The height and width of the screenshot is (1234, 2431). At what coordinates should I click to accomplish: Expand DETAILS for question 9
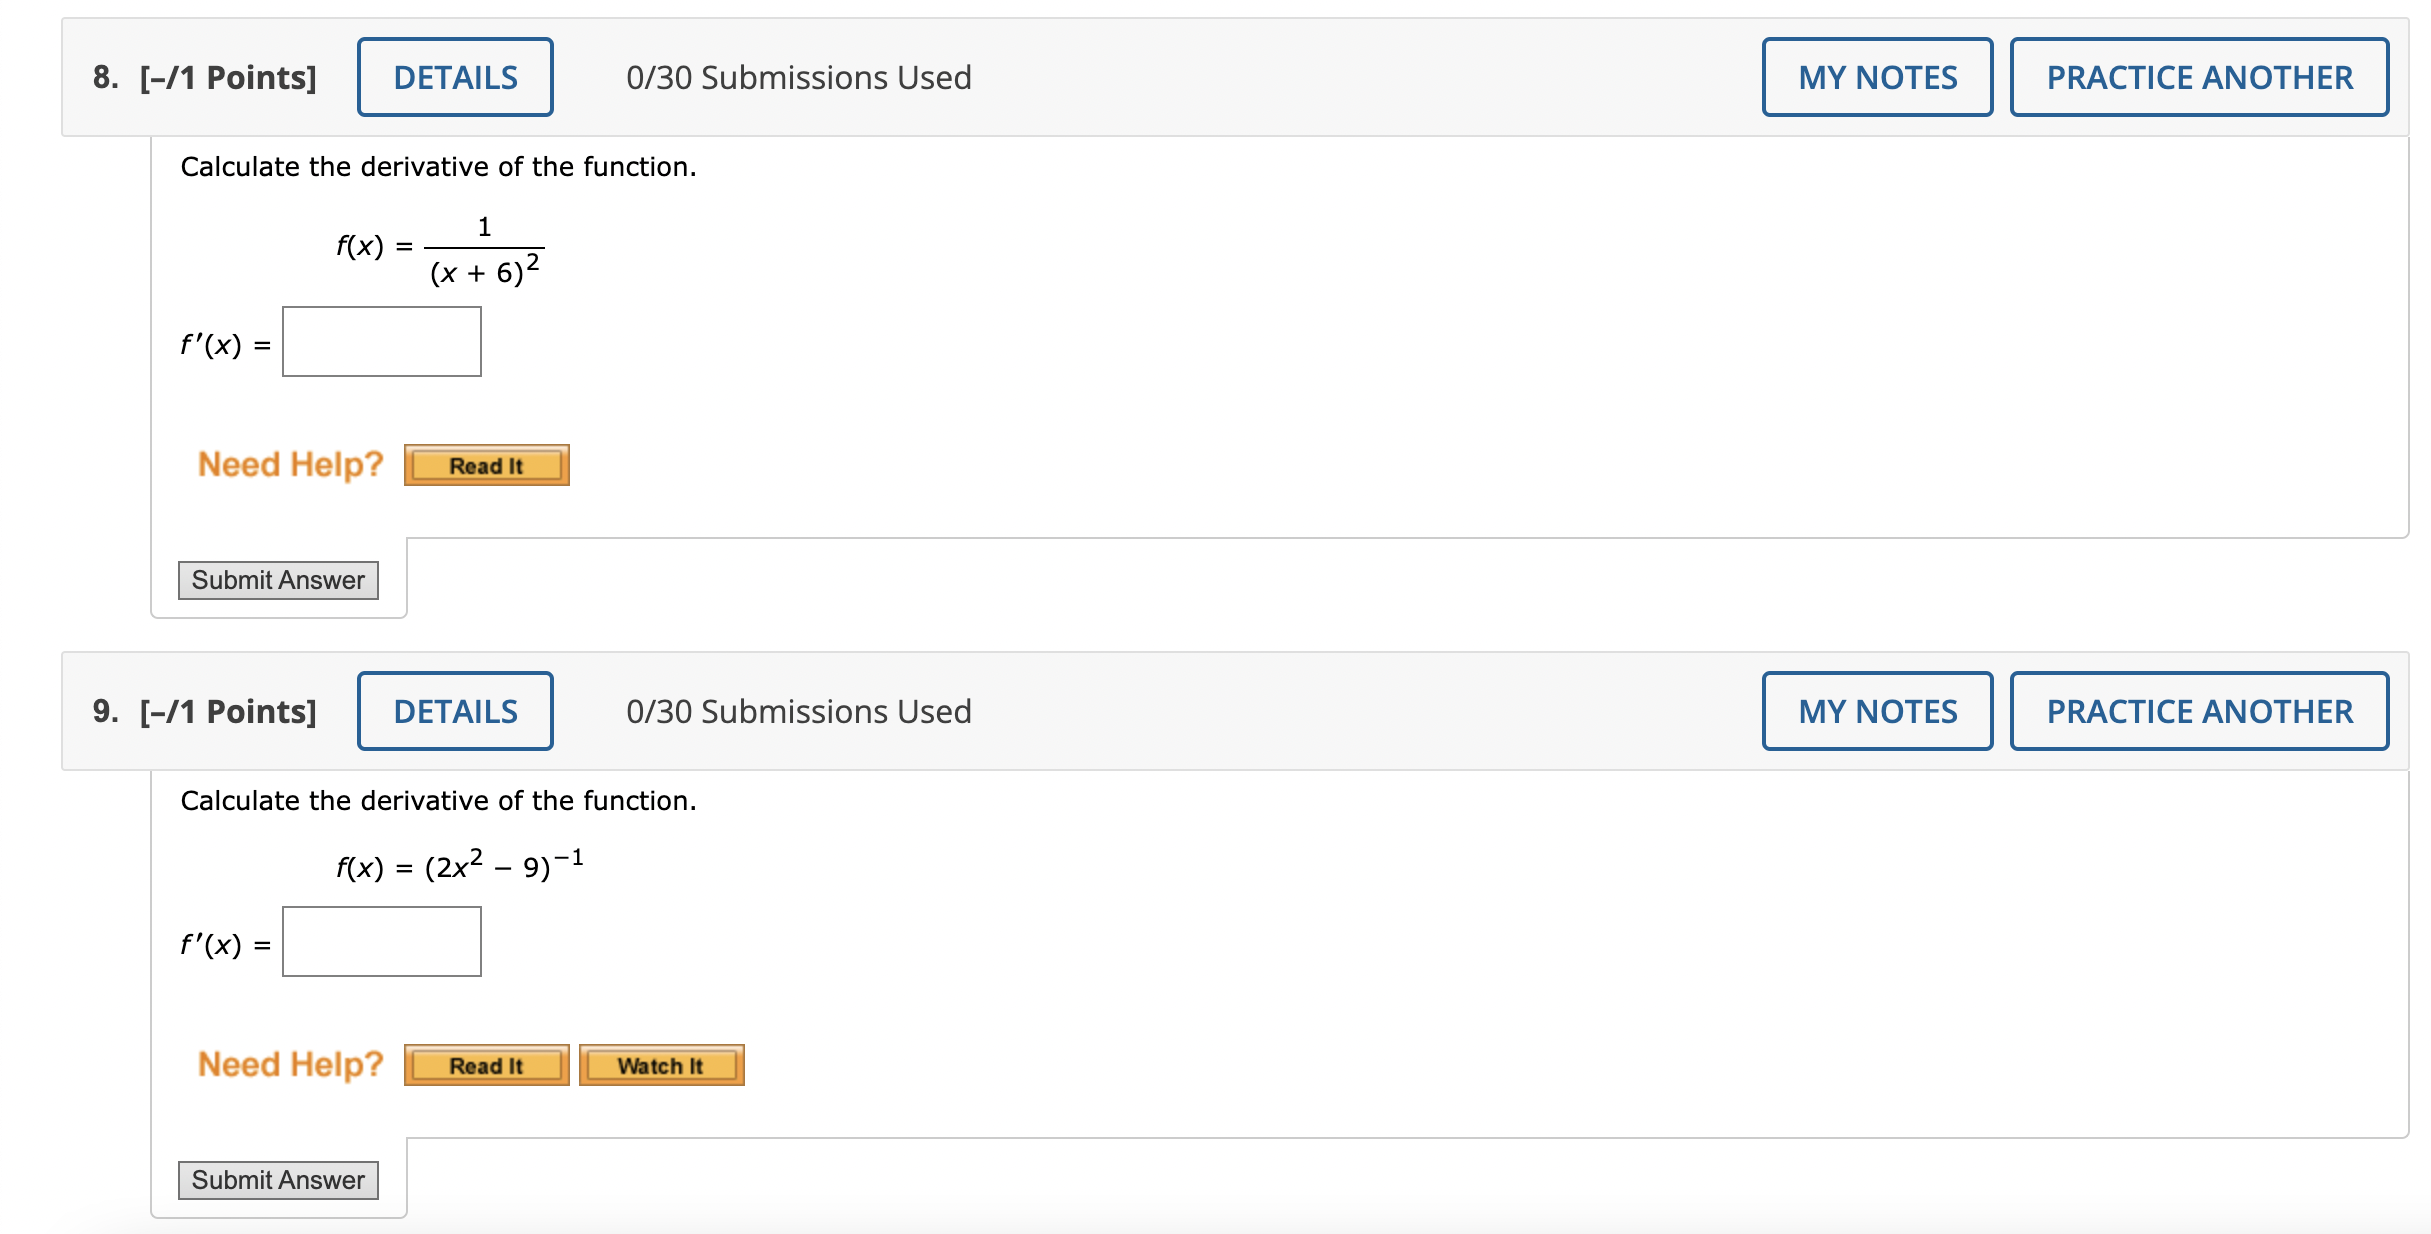(455, 711)
